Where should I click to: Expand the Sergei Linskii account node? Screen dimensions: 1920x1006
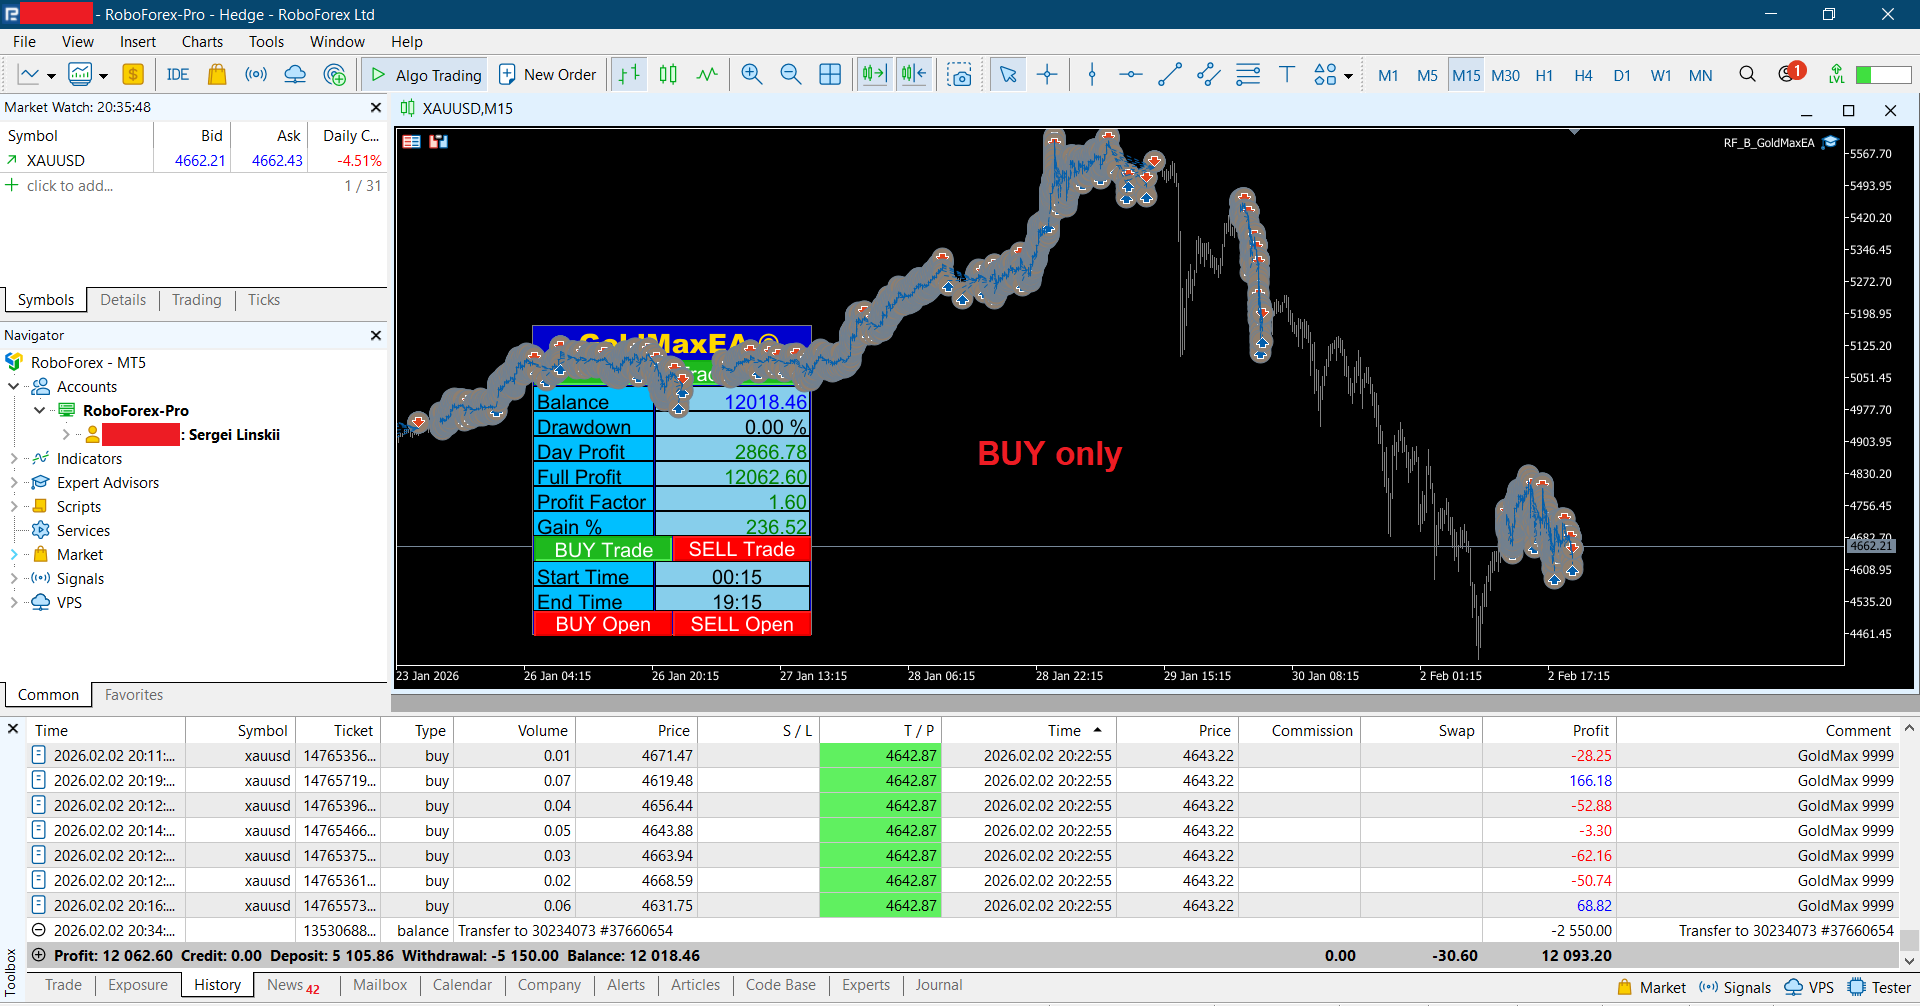coord(66,435)
